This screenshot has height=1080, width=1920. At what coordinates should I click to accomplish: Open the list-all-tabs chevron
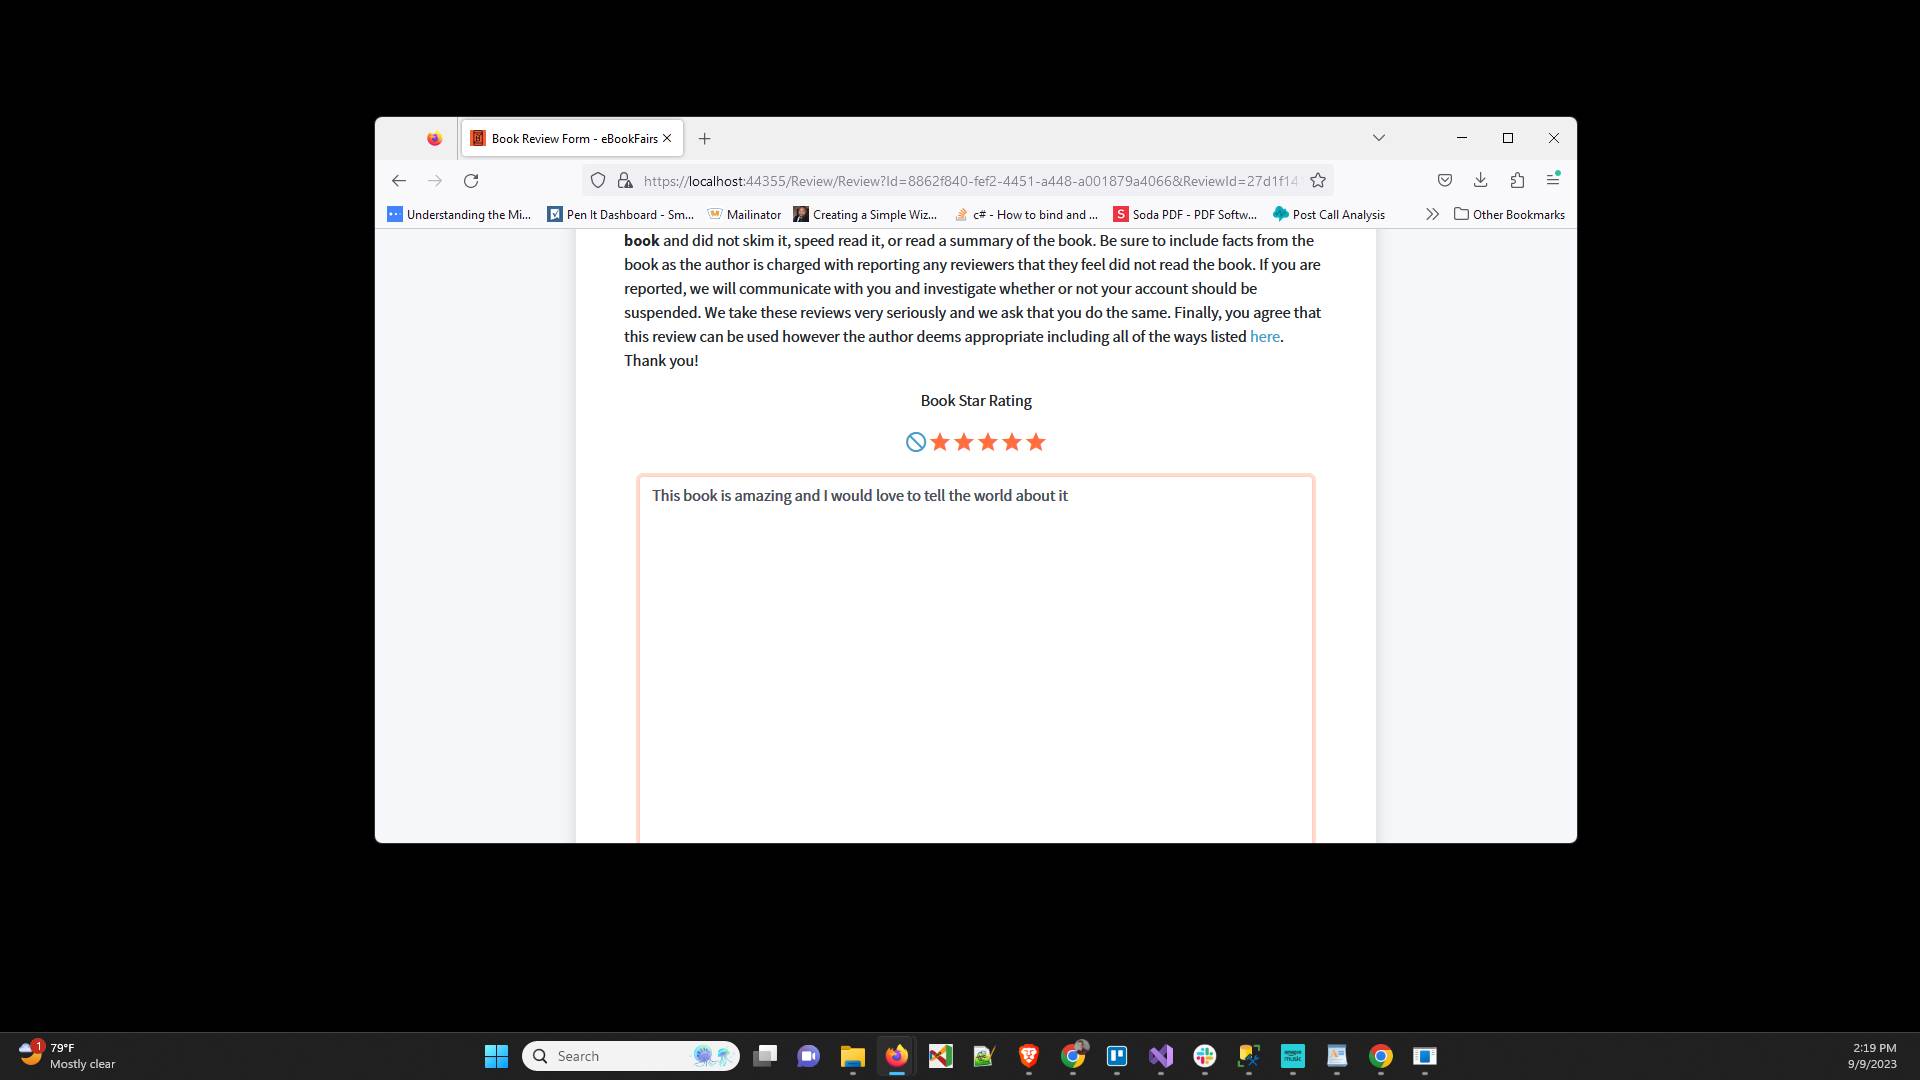(x=1378, y=137)
